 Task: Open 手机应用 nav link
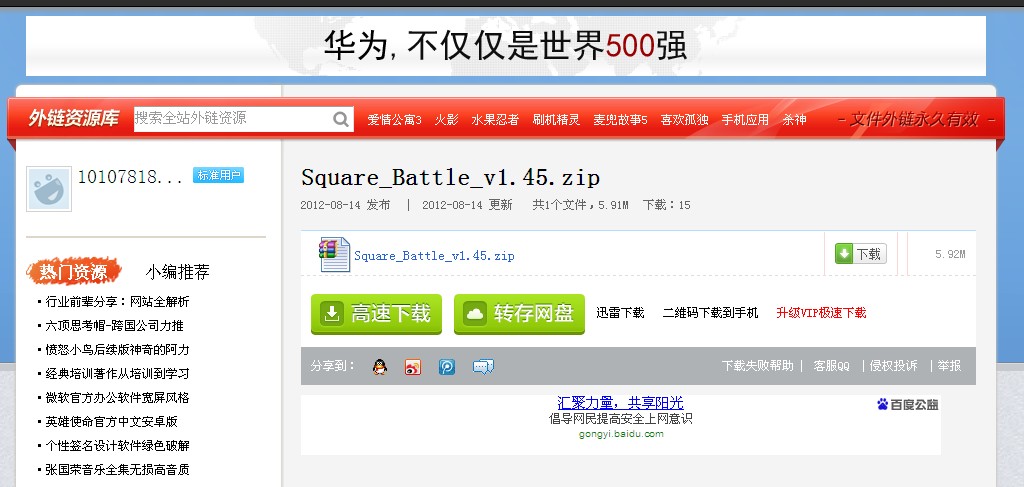pyautogui.click(x=745, y=120)
